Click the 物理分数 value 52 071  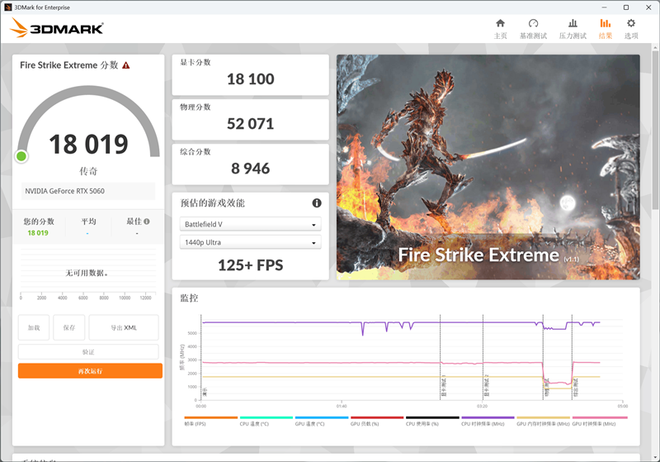pyautogui.click(x=250, y=124)
